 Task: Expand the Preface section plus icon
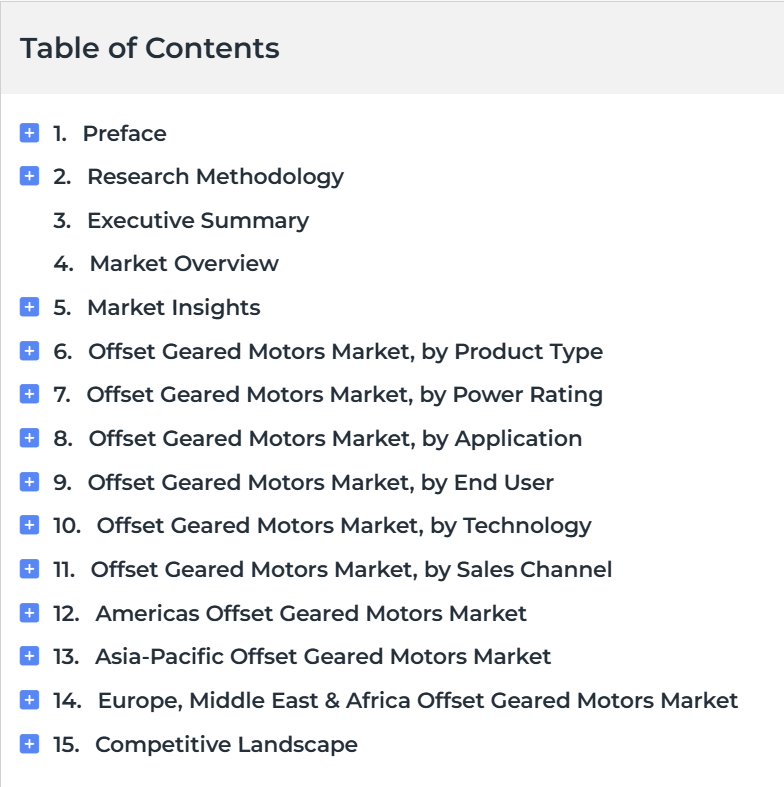coord(29,133)
